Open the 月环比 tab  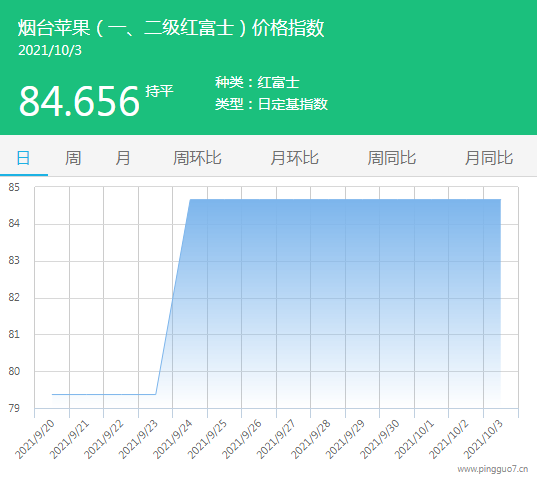pyautogui.click(x=295, y=158)
